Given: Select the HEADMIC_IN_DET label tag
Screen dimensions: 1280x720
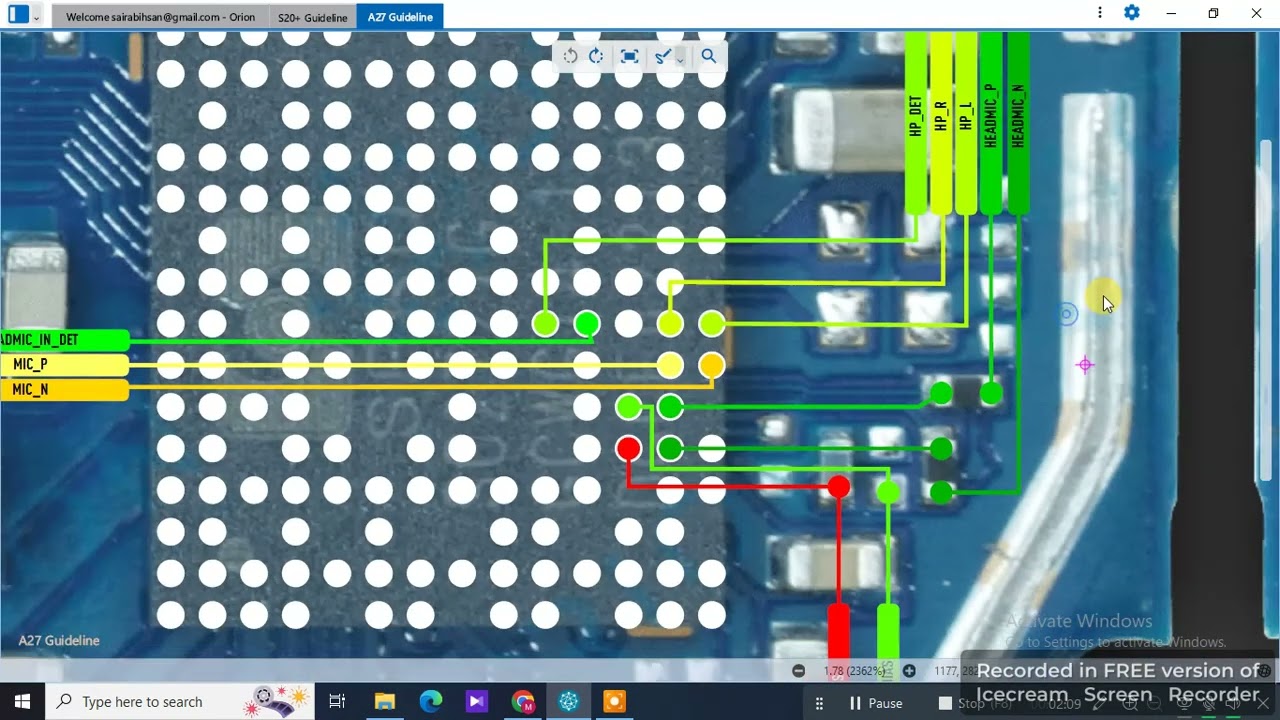Looking at the screenshot, I should [x=65, y=340].
